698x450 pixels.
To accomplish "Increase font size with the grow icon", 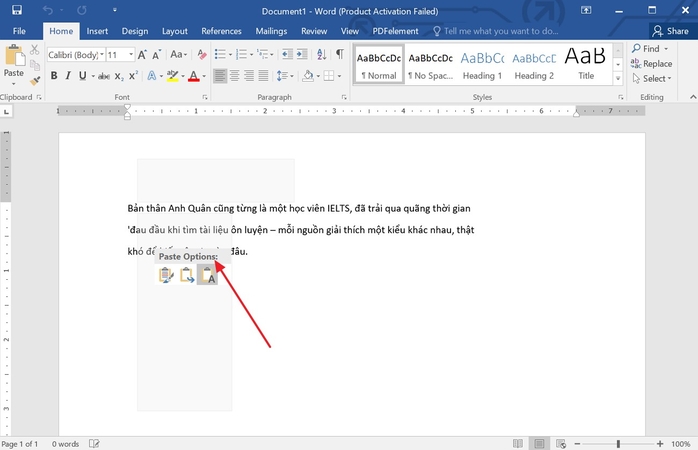I will (142, 55).
